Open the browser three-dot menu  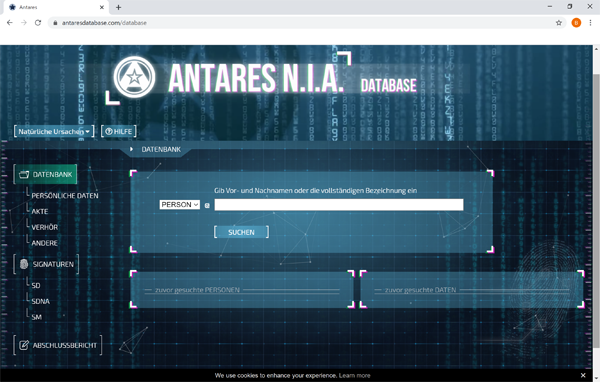[x=590, y=23]
